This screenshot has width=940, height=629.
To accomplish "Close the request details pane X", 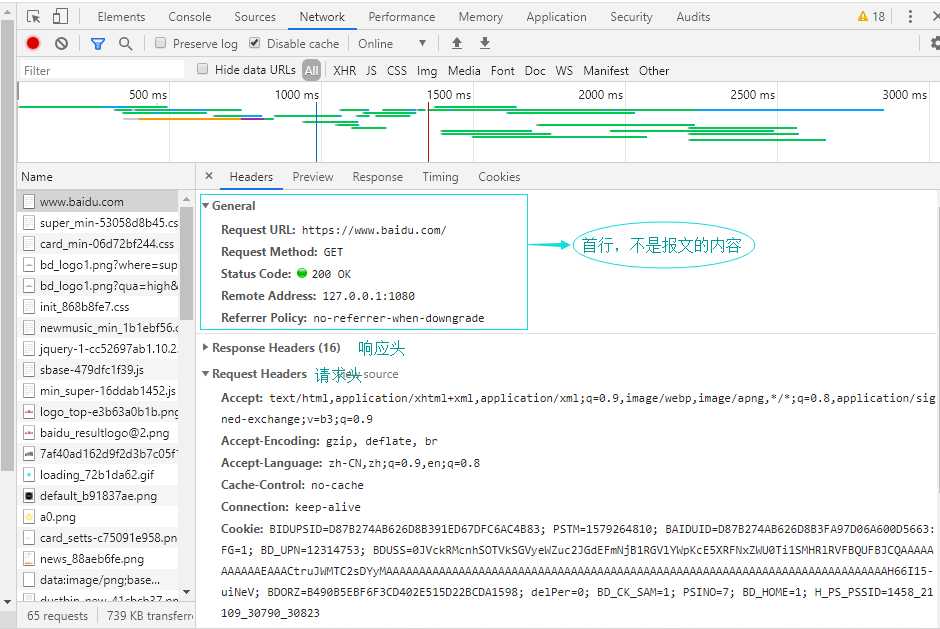I will pyautogui.click(x=209, y=176).
